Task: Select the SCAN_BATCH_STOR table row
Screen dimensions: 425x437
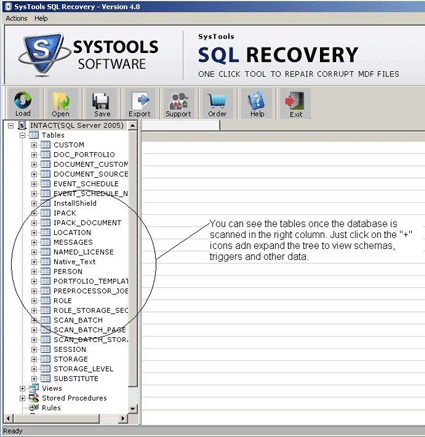Action: (91, 339)
